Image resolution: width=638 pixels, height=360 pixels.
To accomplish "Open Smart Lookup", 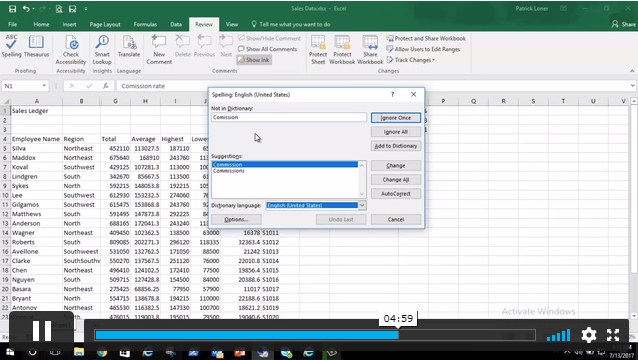I will (x=102, y=50).
